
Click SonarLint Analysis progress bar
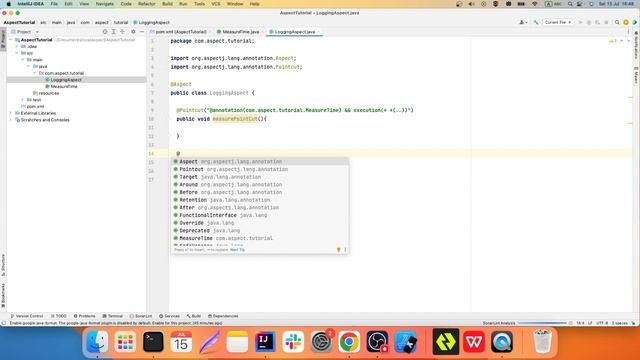(542, 323)
